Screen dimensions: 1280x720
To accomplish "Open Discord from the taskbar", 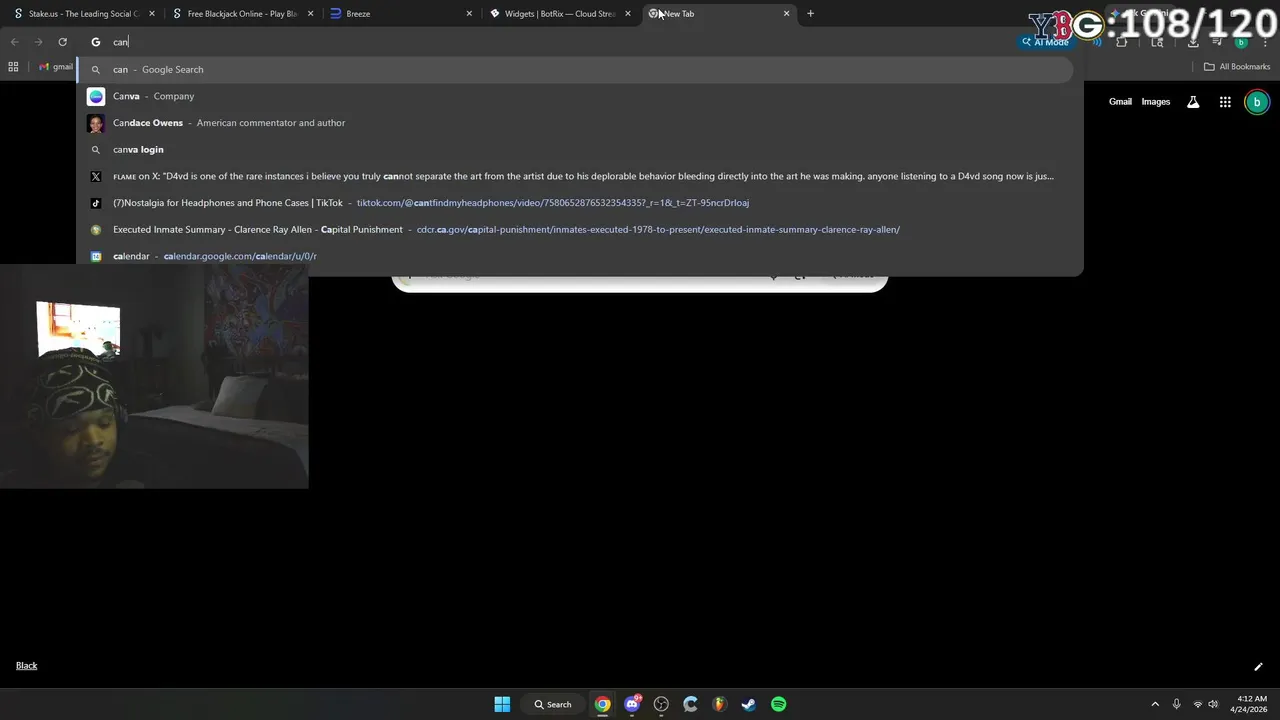I will [x=632, y=704].
